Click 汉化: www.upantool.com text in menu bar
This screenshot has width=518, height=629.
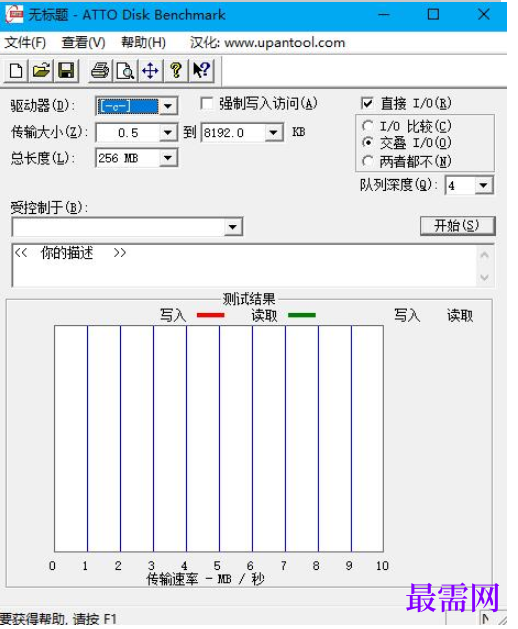[x=268, y=43]
